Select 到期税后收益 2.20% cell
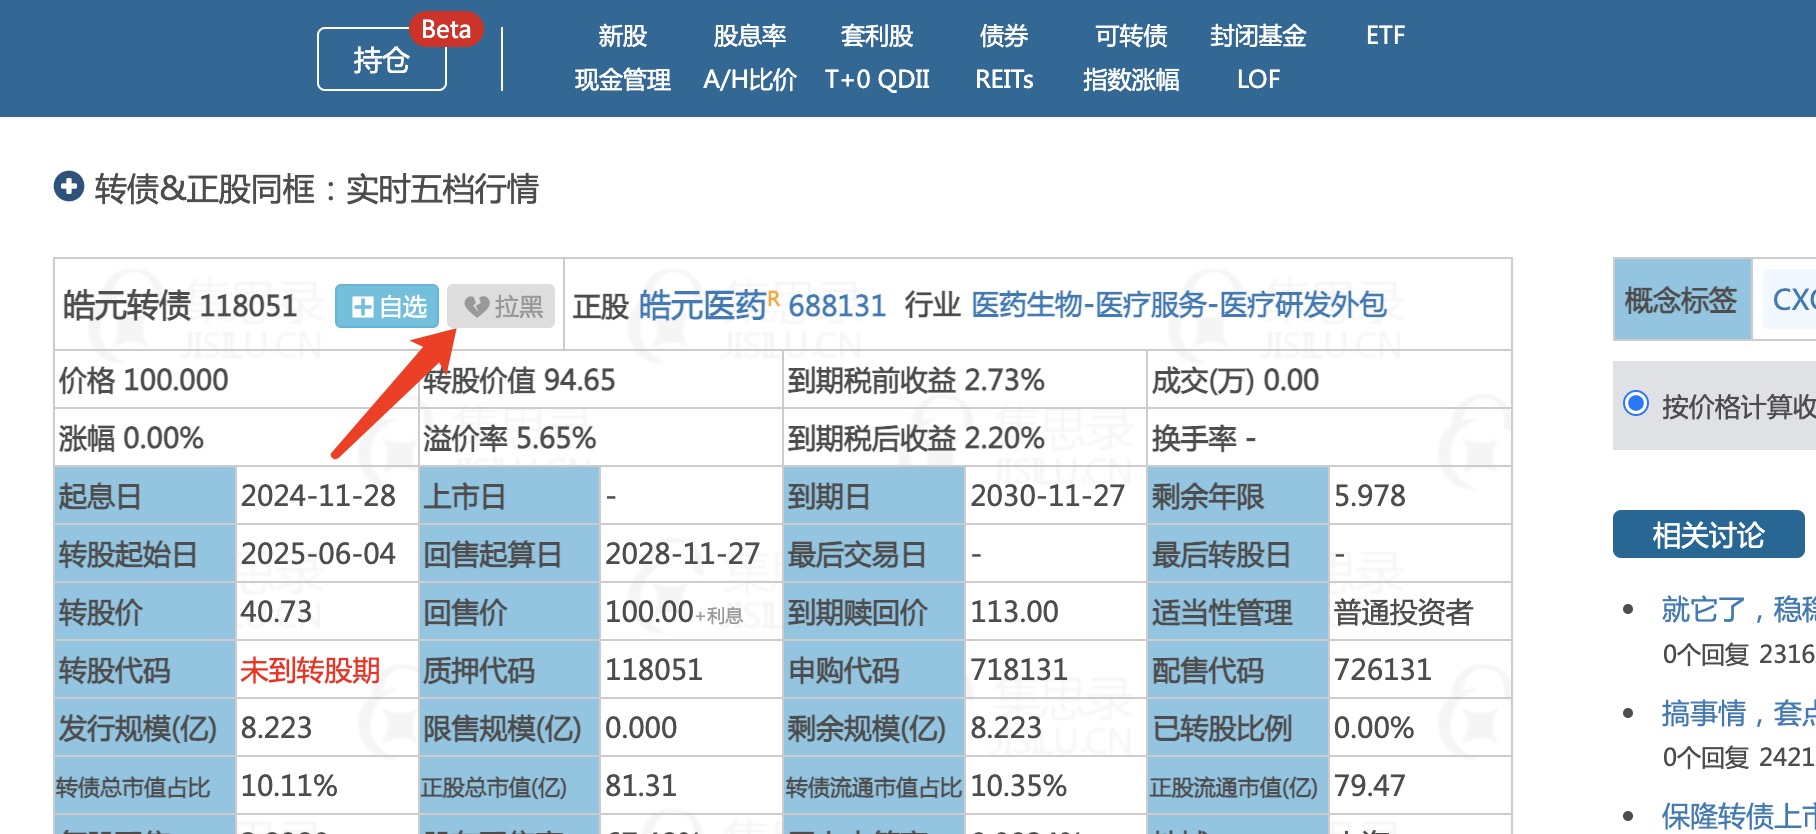Viewport: 1816px width, 834px height. click(965, 438)
